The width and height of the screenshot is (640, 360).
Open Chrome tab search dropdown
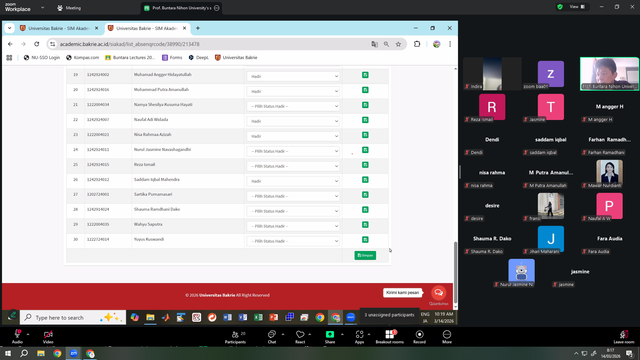click(x=9, y=28)
